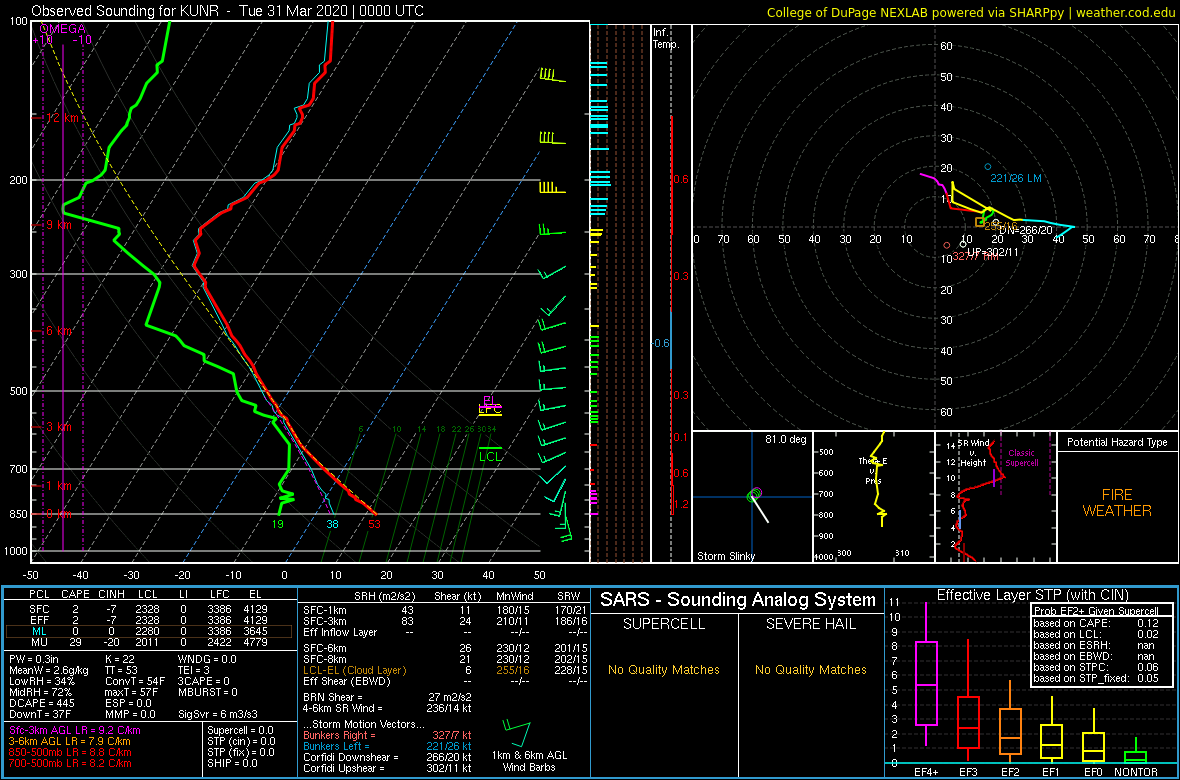Click the '700-500mb LR = 8.2 C/km' line
This screenshot has height=780, width=1180.
(70, 763)
